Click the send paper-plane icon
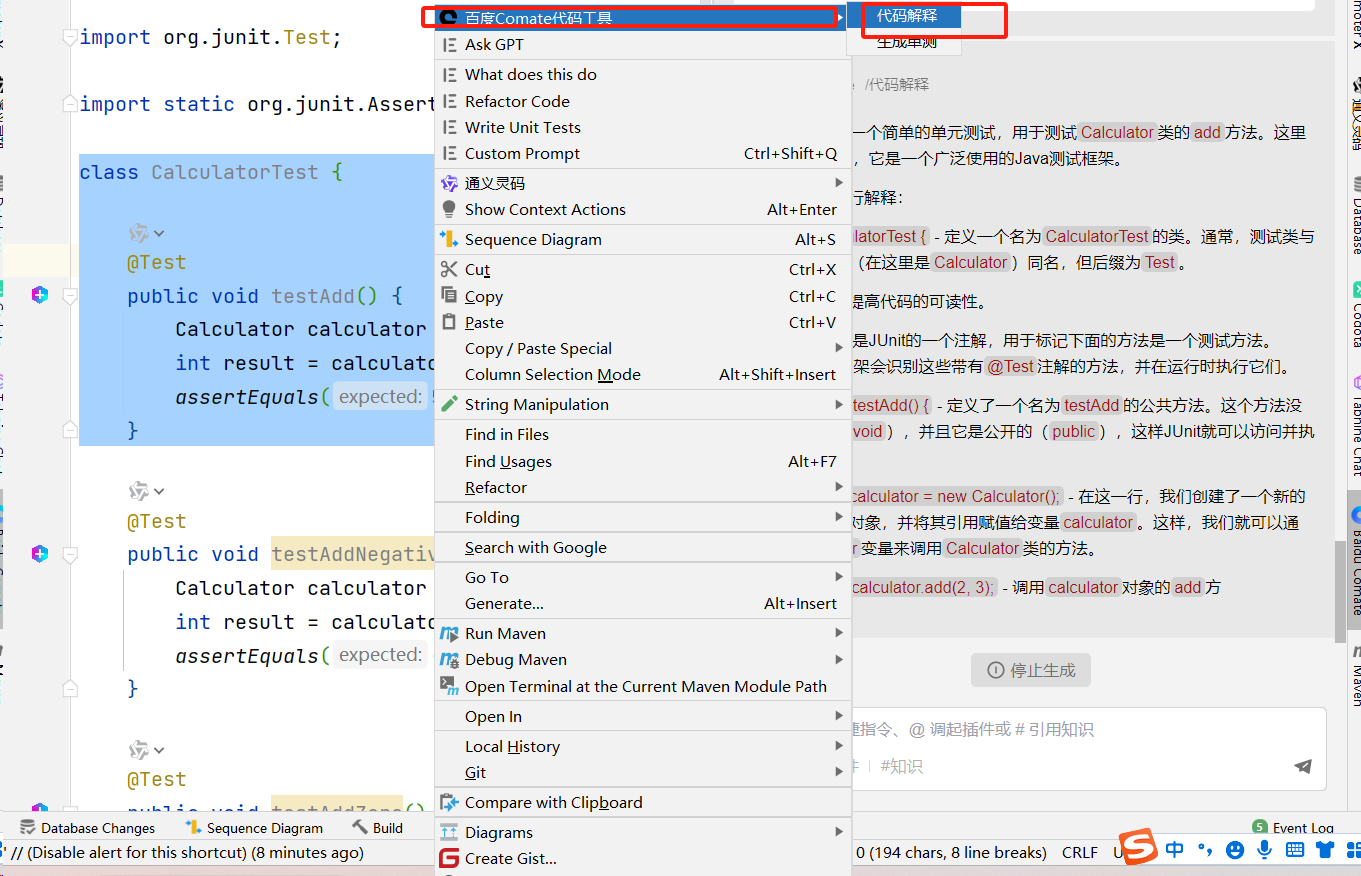The width and height of the screenshot is (1361, 876). [x=1302, y=766]
